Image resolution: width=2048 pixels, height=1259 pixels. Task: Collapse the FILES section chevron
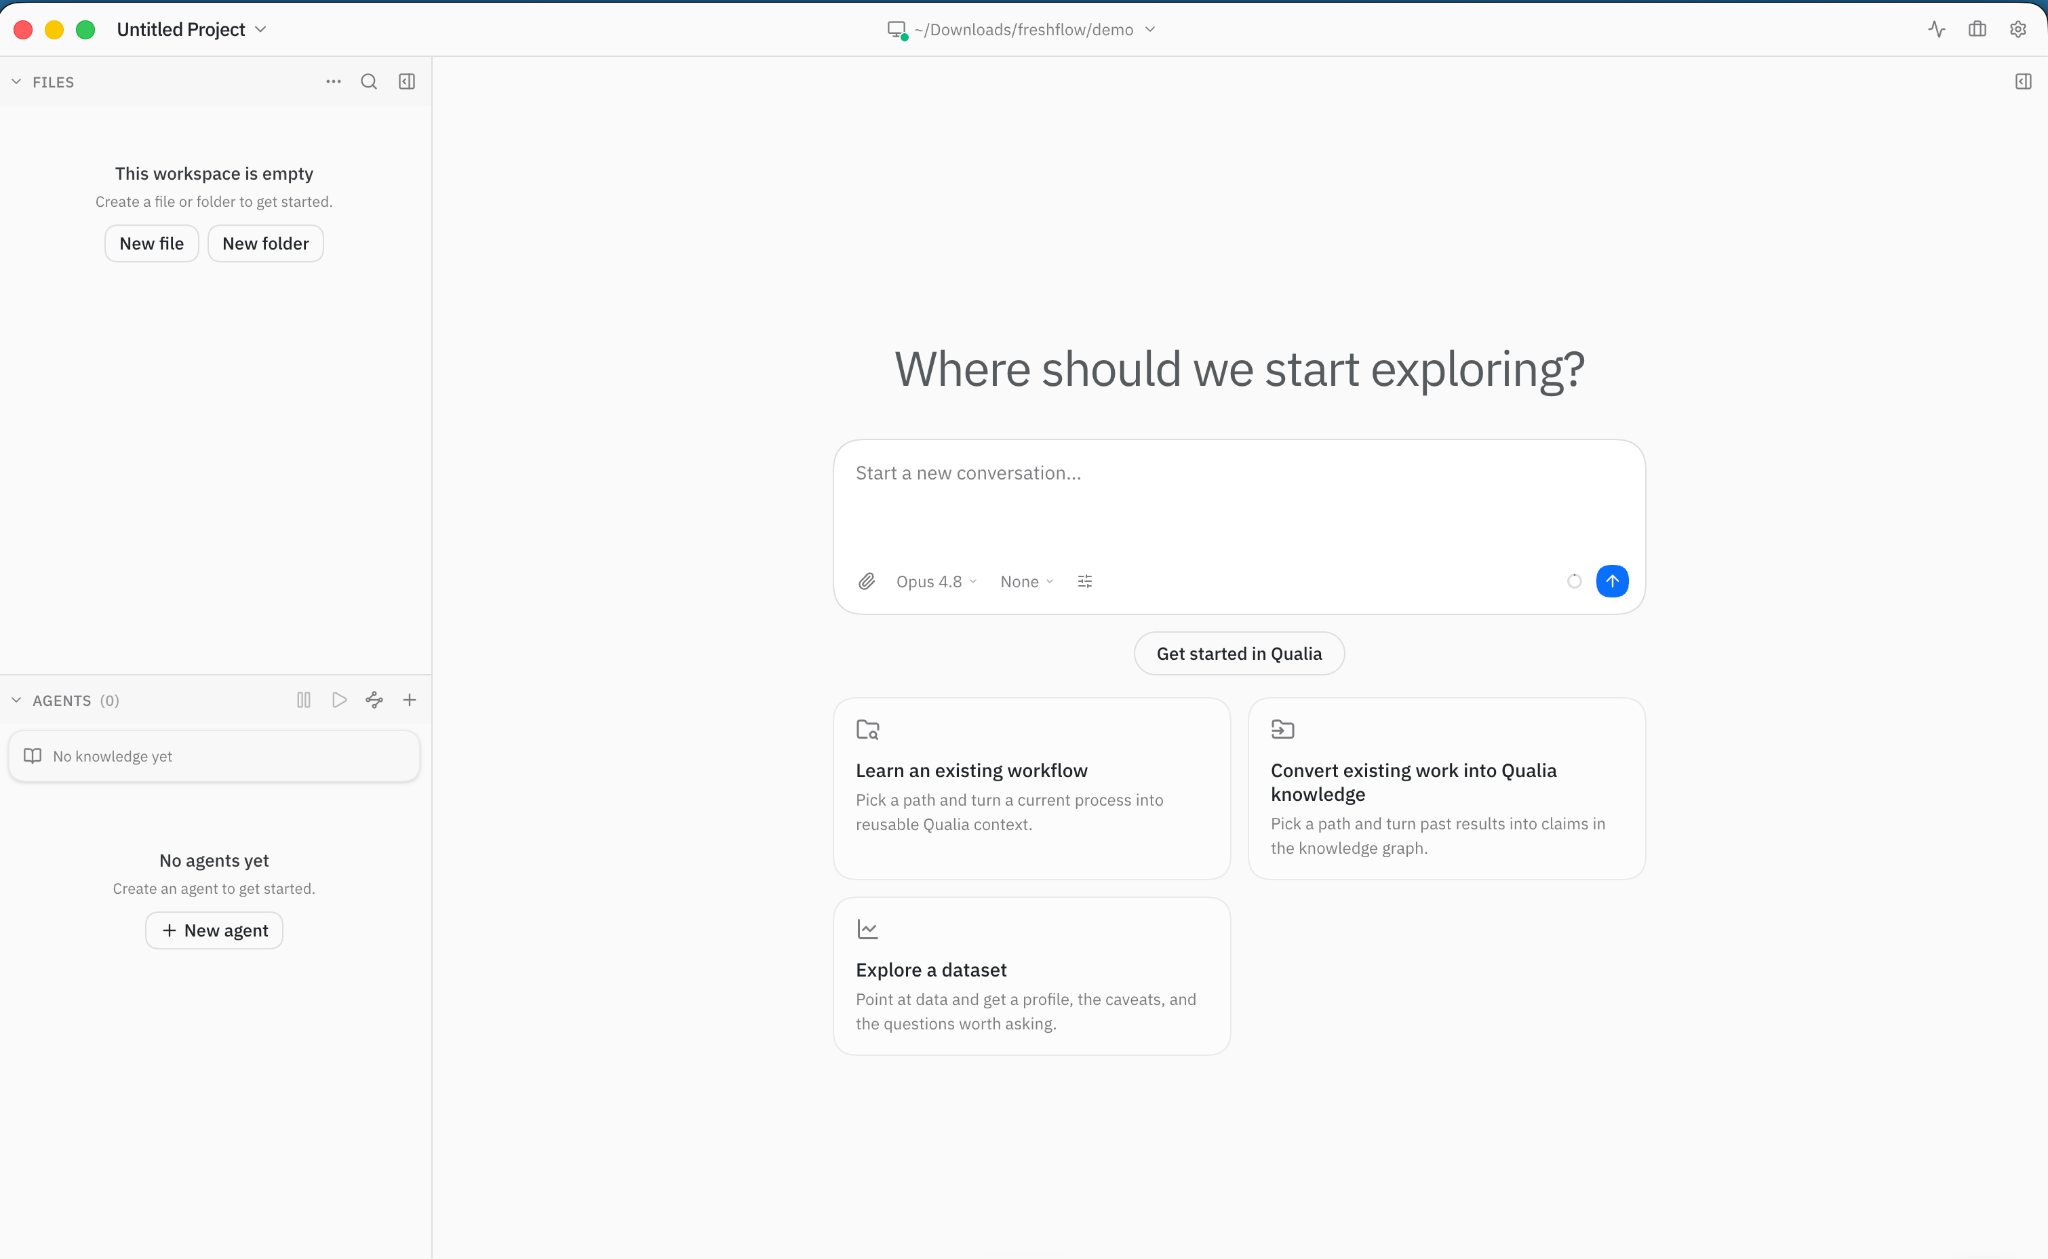tap(16, 82)
